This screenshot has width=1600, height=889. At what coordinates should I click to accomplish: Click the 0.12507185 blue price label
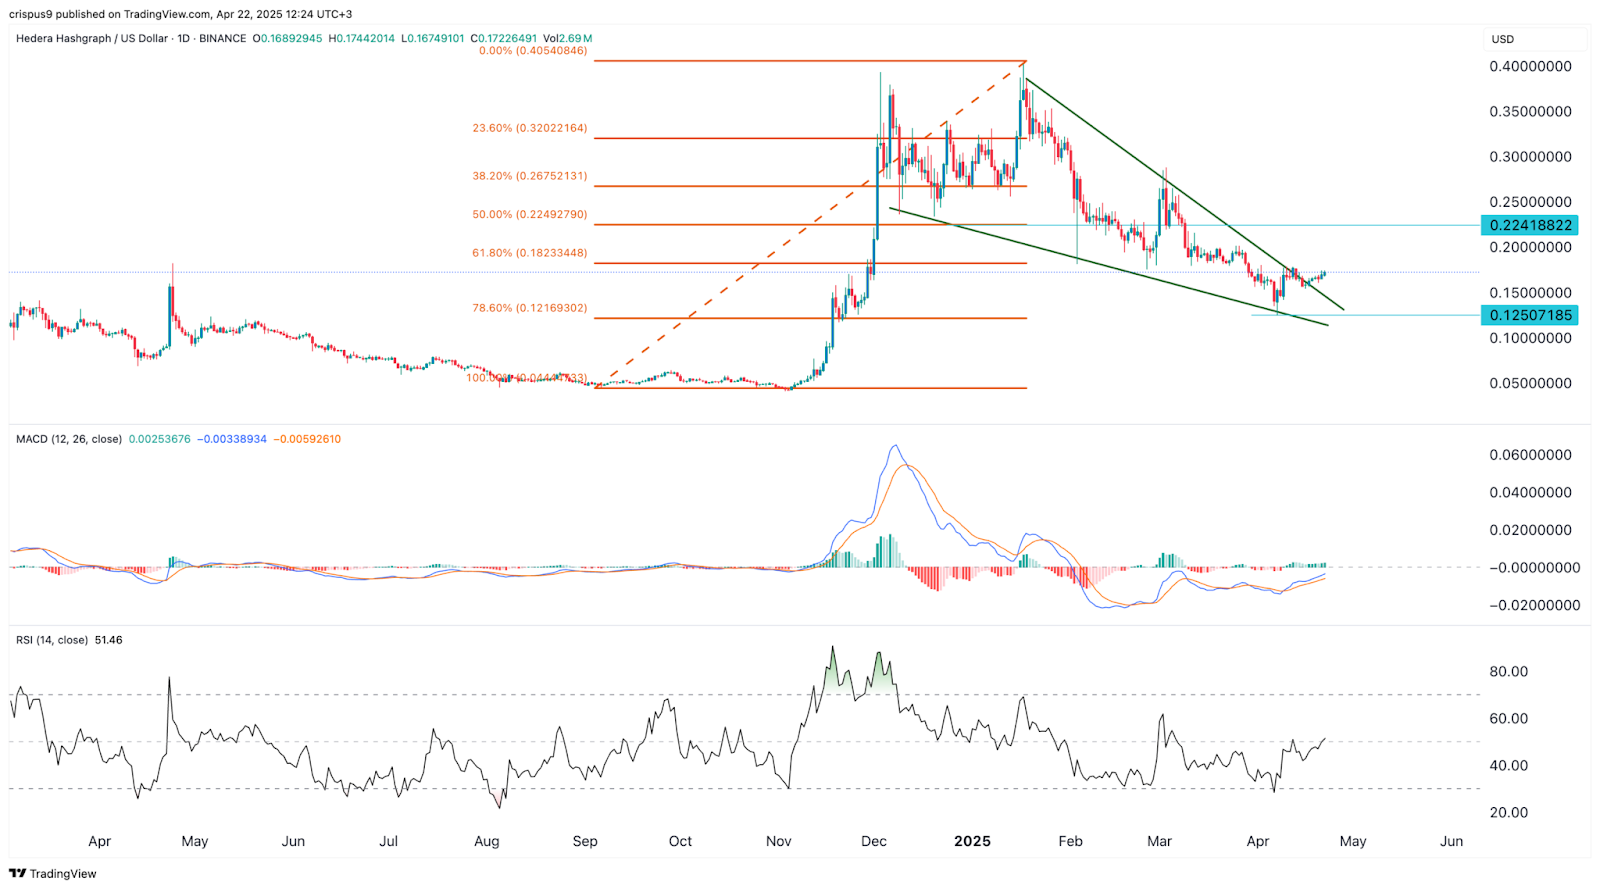click(1530, 315)
